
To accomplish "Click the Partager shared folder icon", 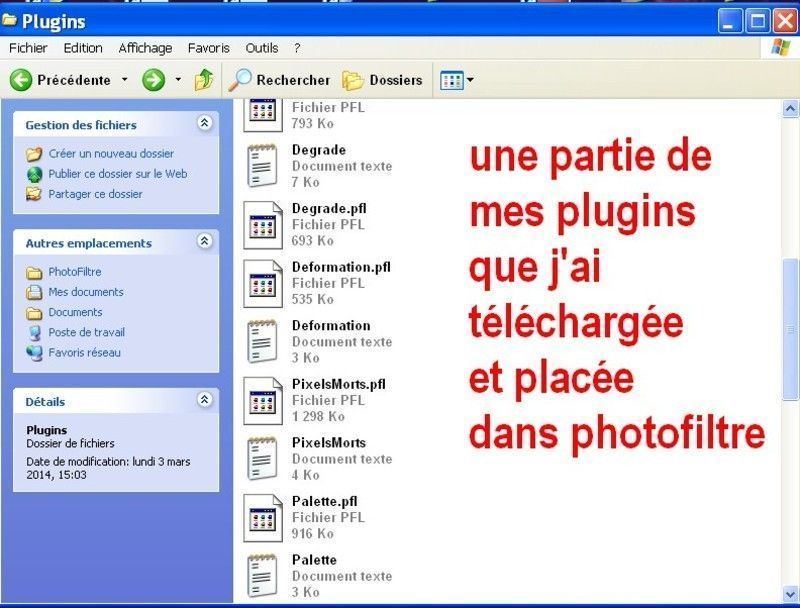I will click(x=34, y=194).
